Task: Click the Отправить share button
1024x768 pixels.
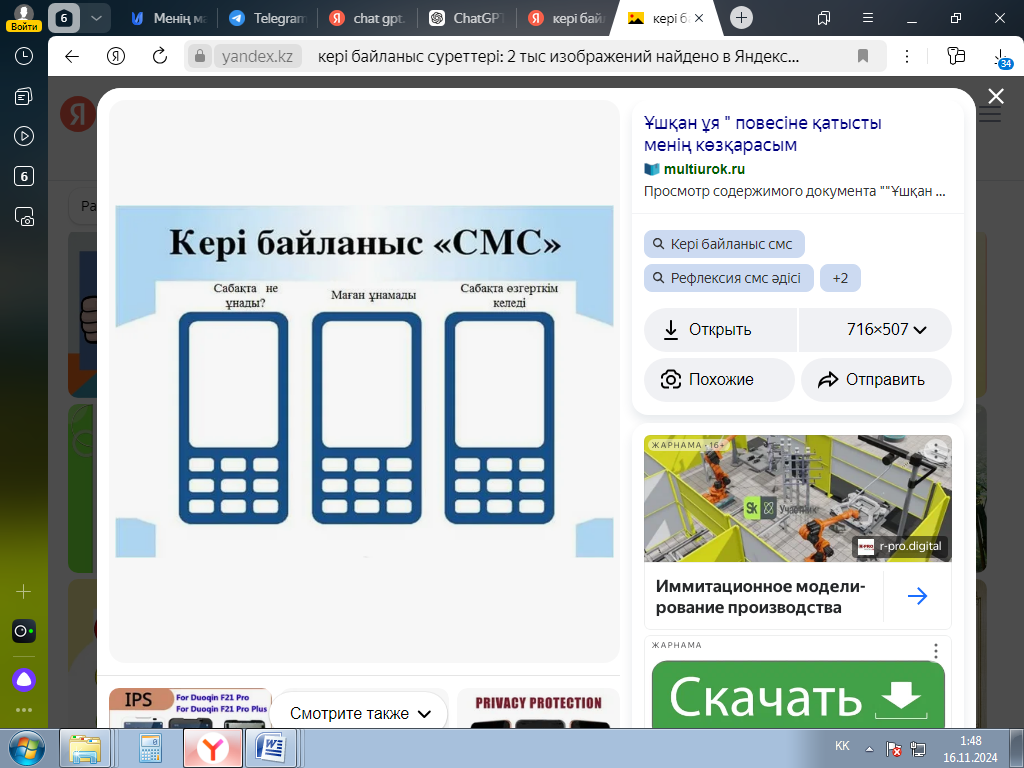Action: click(876, 379)
